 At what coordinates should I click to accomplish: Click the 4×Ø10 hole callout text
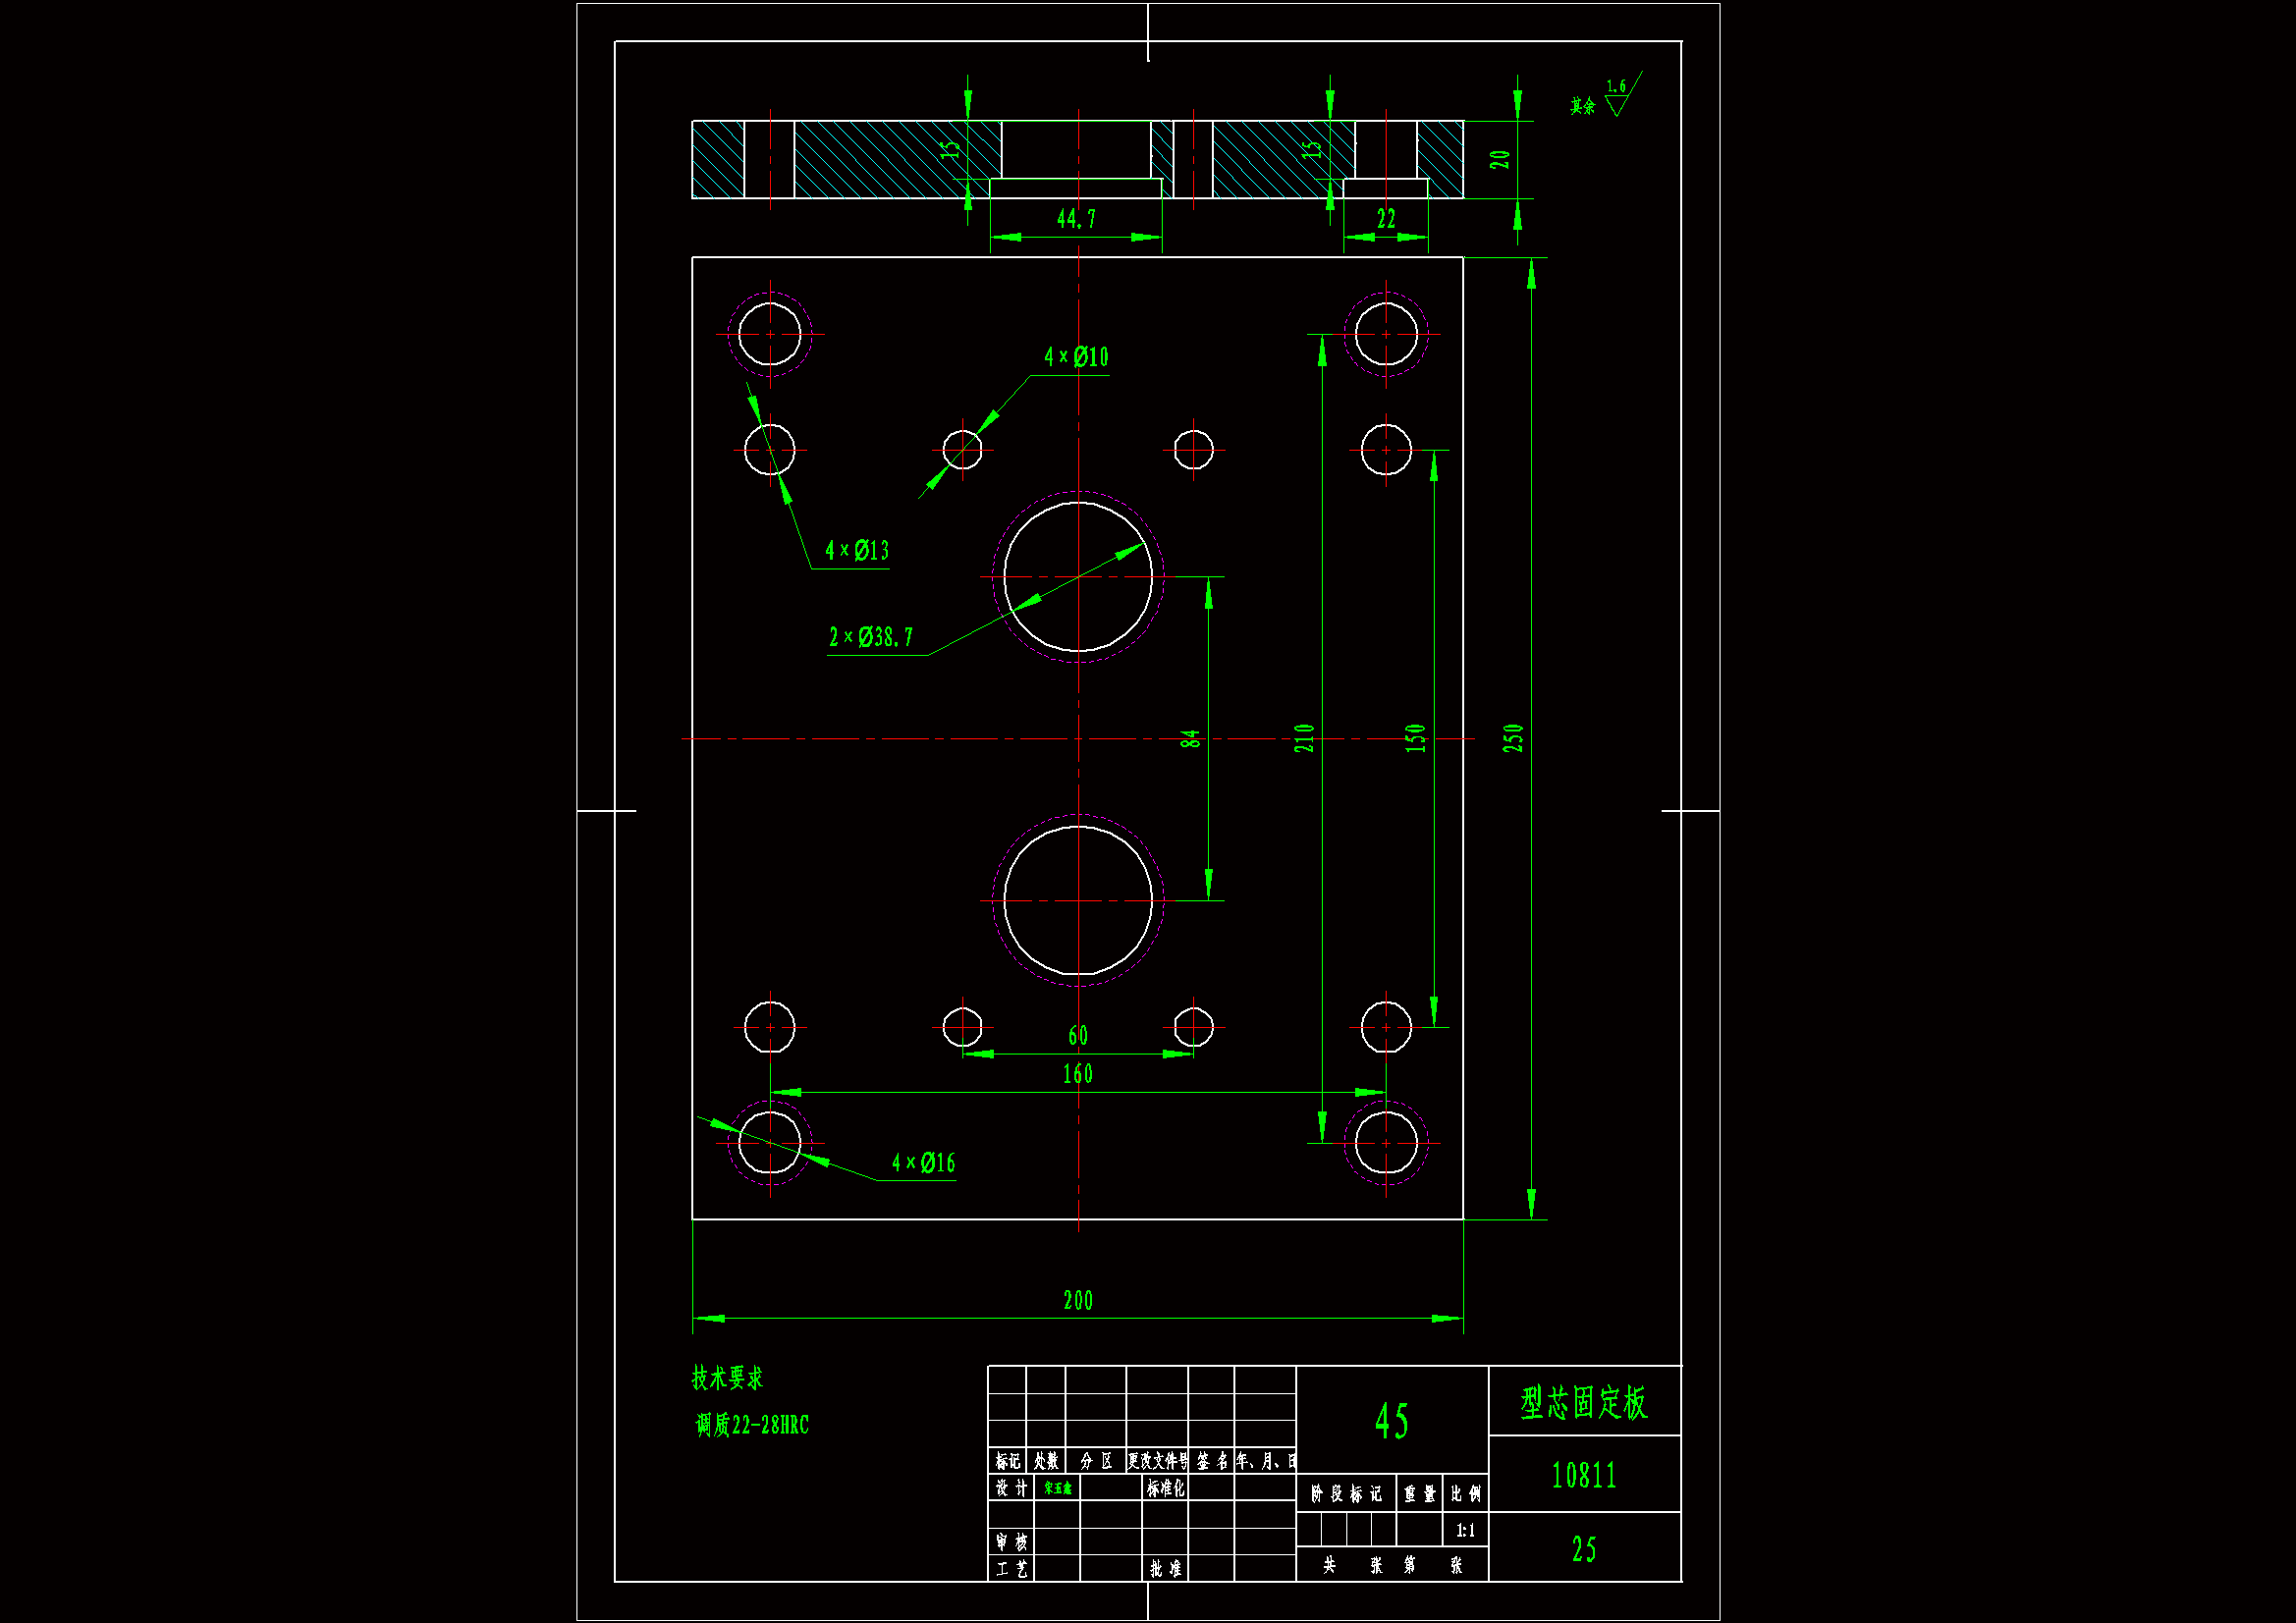[x=1076, y=357]
